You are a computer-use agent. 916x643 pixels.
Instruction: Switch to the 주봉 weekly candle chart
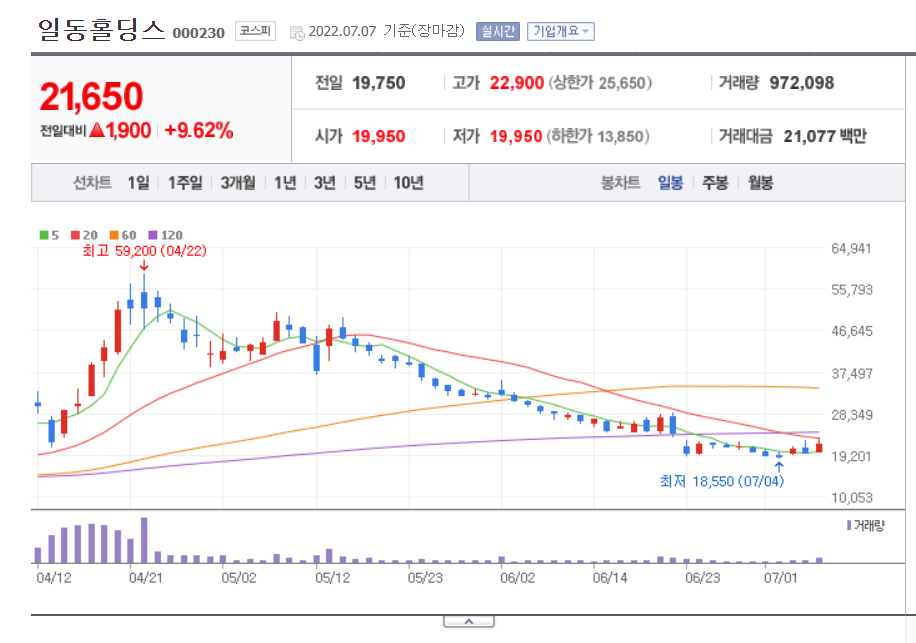point(715,183)
